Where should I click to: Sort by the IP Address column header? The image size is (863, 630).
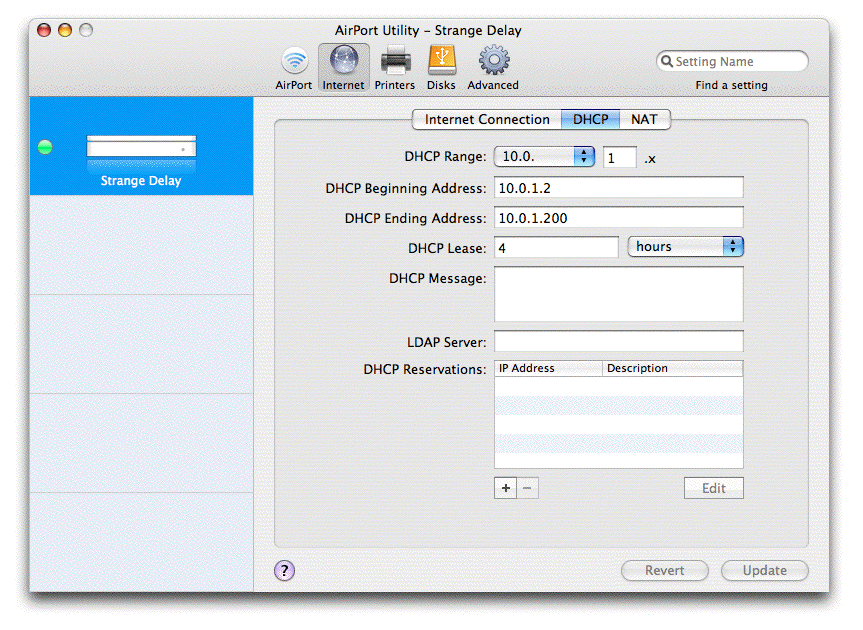(547, 368)
